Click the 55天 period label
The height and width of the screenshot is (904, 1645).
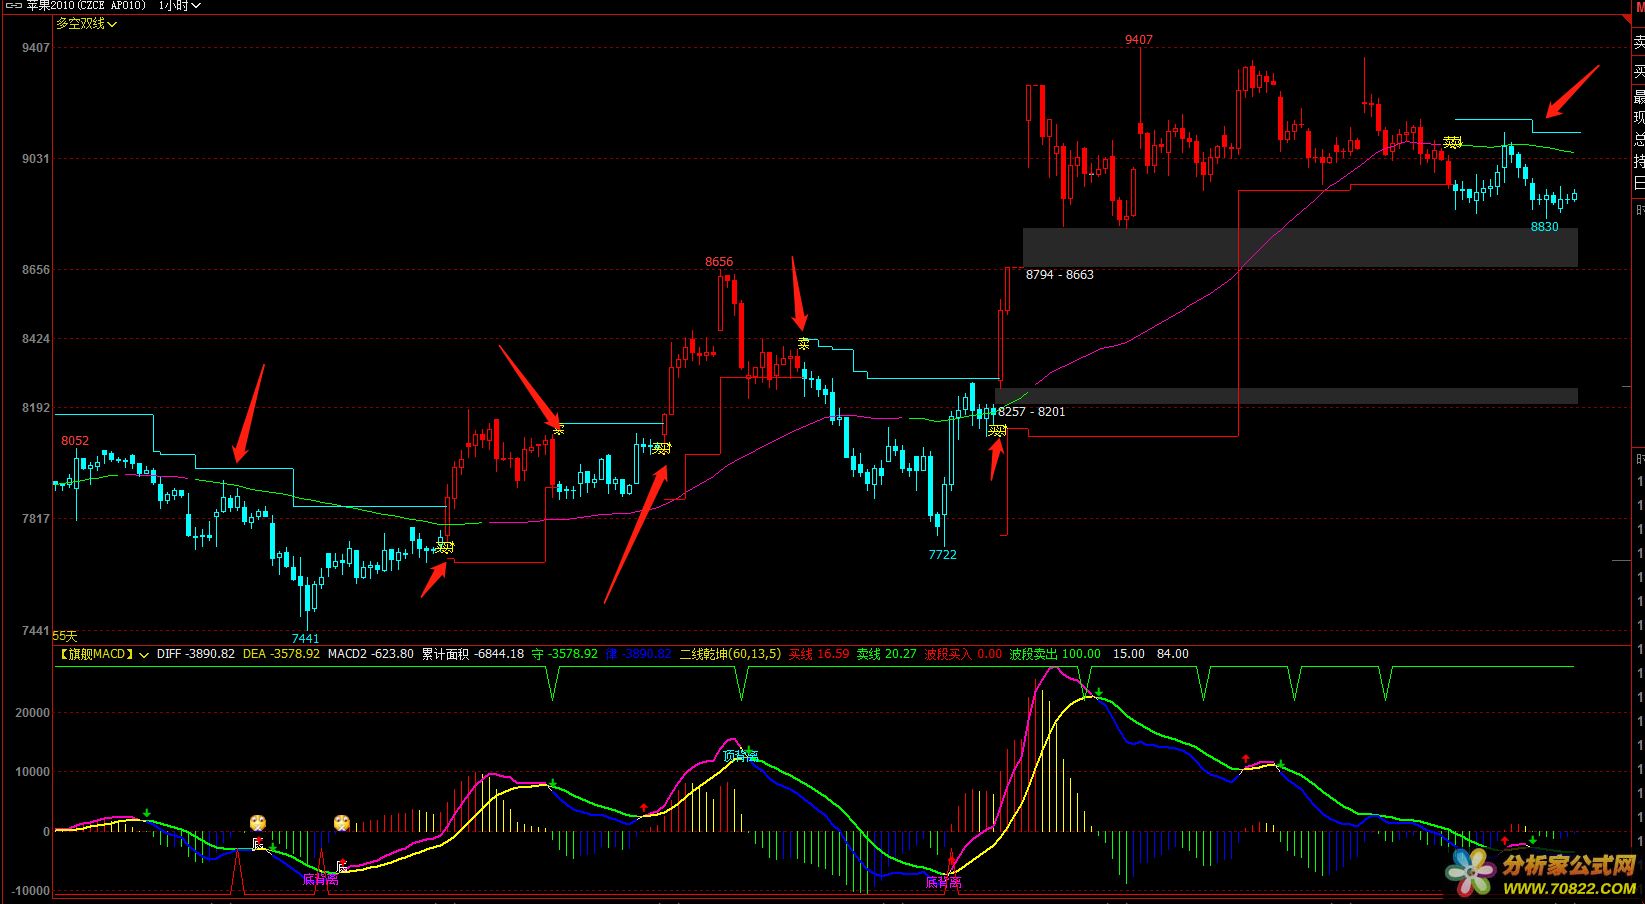point(65,635)
